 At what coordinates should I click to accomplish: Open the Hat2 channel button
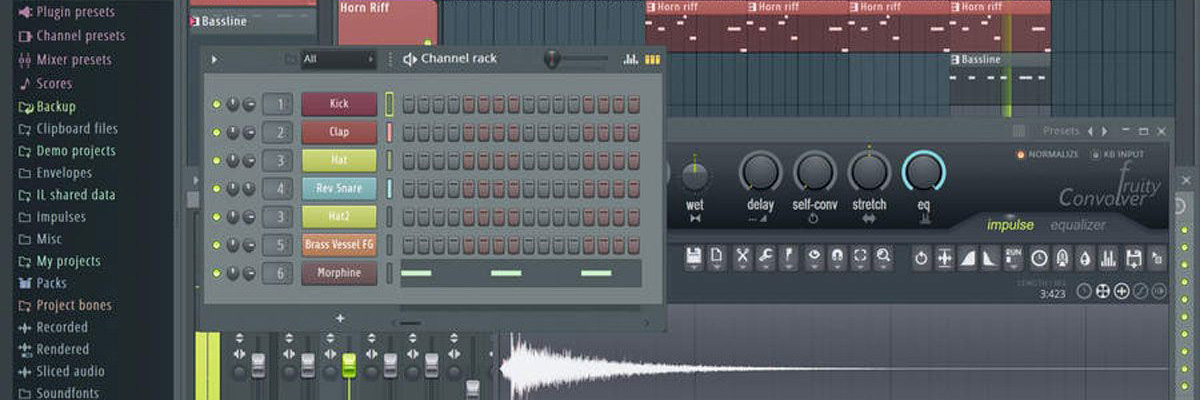[x=339, y=217]
